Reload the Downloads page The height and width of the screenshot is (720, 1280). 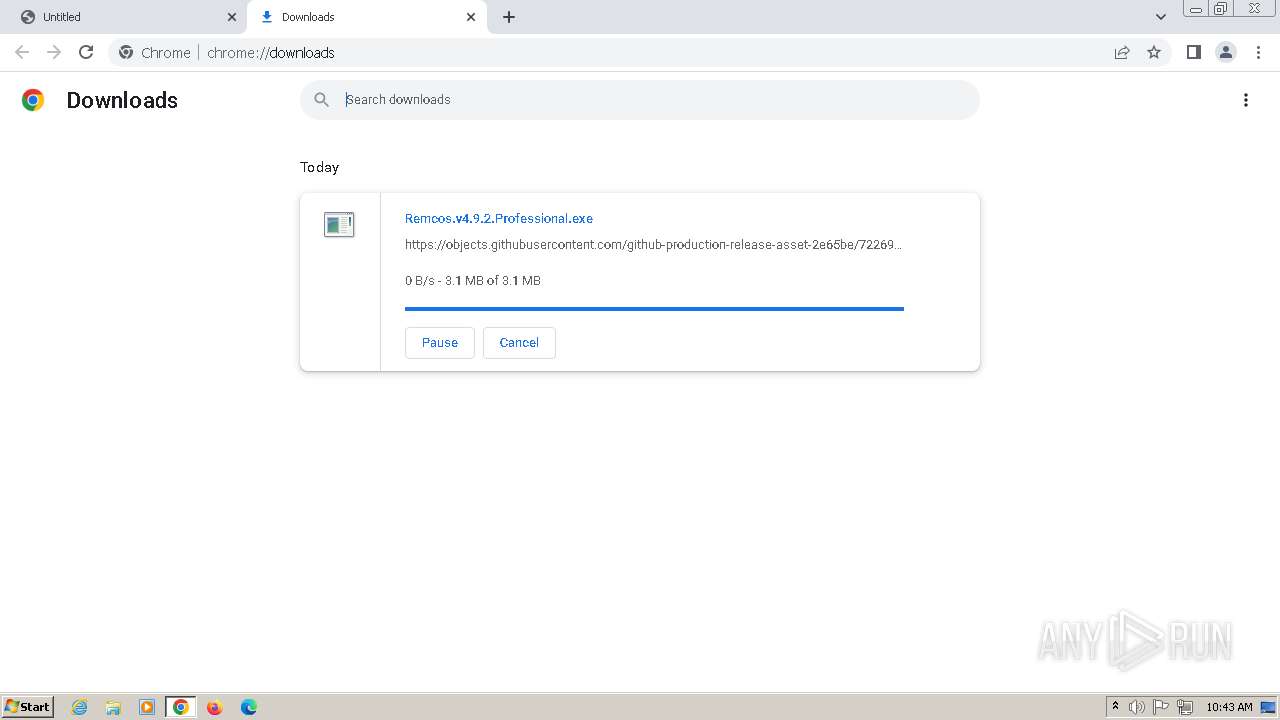86,52
